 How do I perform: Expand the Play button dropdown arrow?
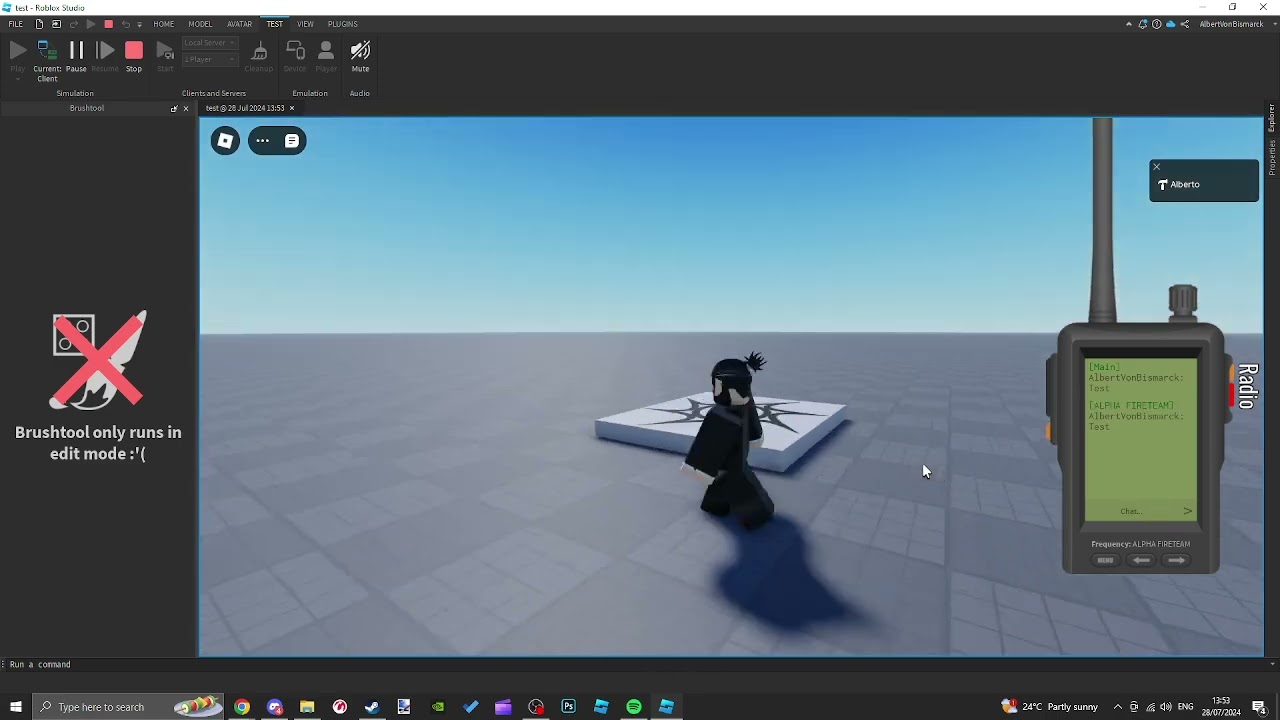17,78
